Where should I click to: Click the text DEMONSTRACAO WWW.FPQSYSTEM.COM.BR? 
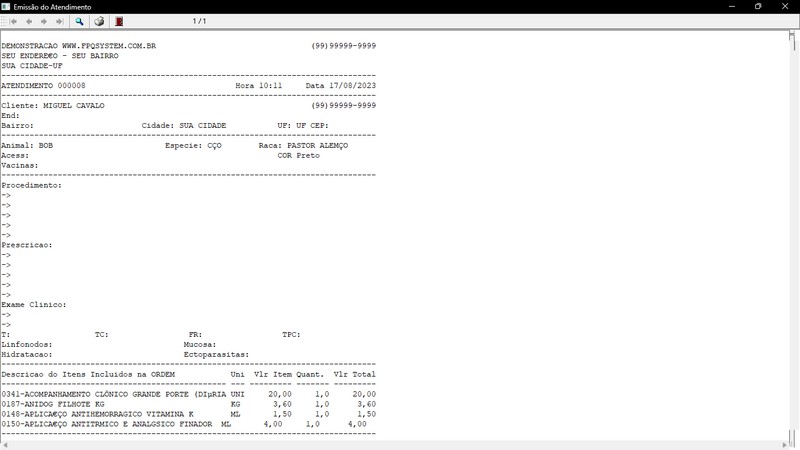point(79,46)
